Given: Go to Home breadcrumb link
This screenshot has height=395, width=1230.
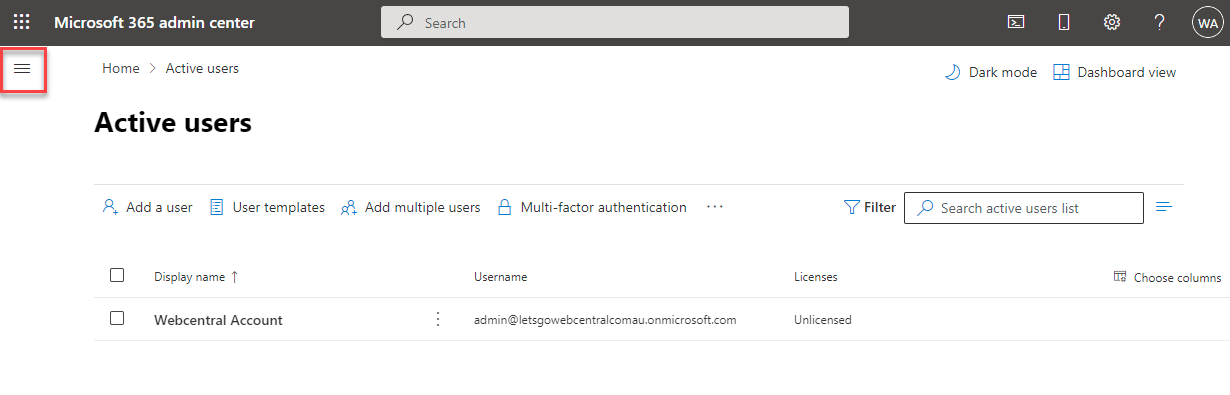Looking at the screenshot, I should 121,68.
